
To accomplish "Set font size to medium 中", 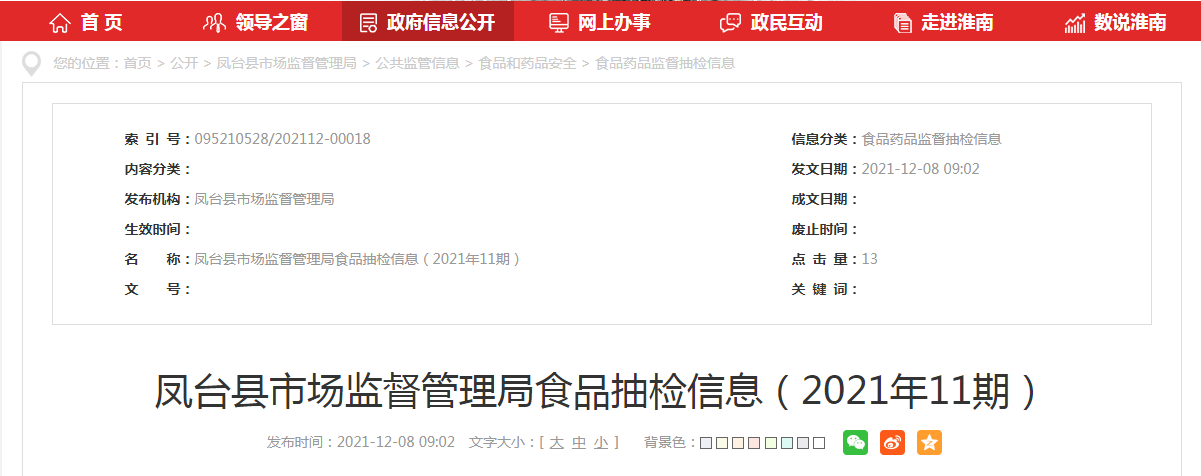I will (579, 442).
